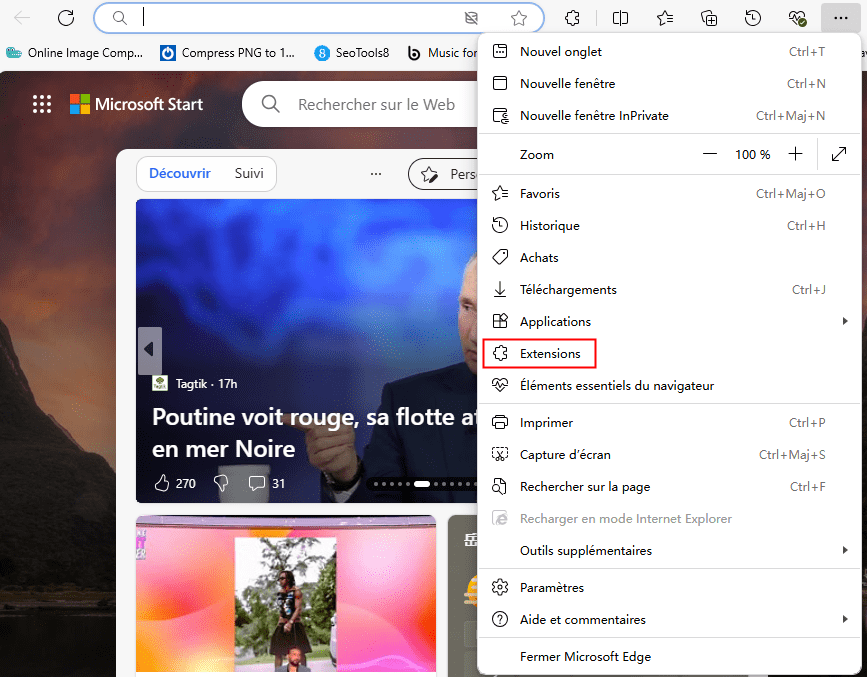Open Collections toolbar icon
This screenshot has width=867, height=677.
click(x=708, y=18)
